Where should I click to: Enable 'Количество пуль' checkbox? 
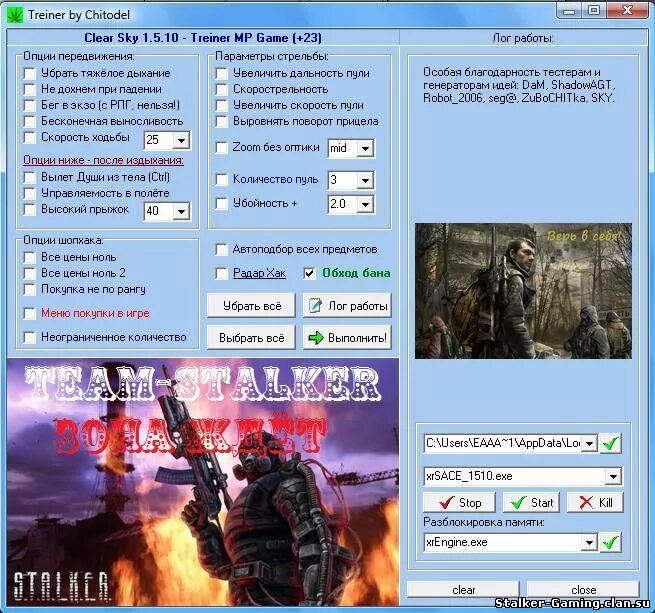tap(221, 180)
